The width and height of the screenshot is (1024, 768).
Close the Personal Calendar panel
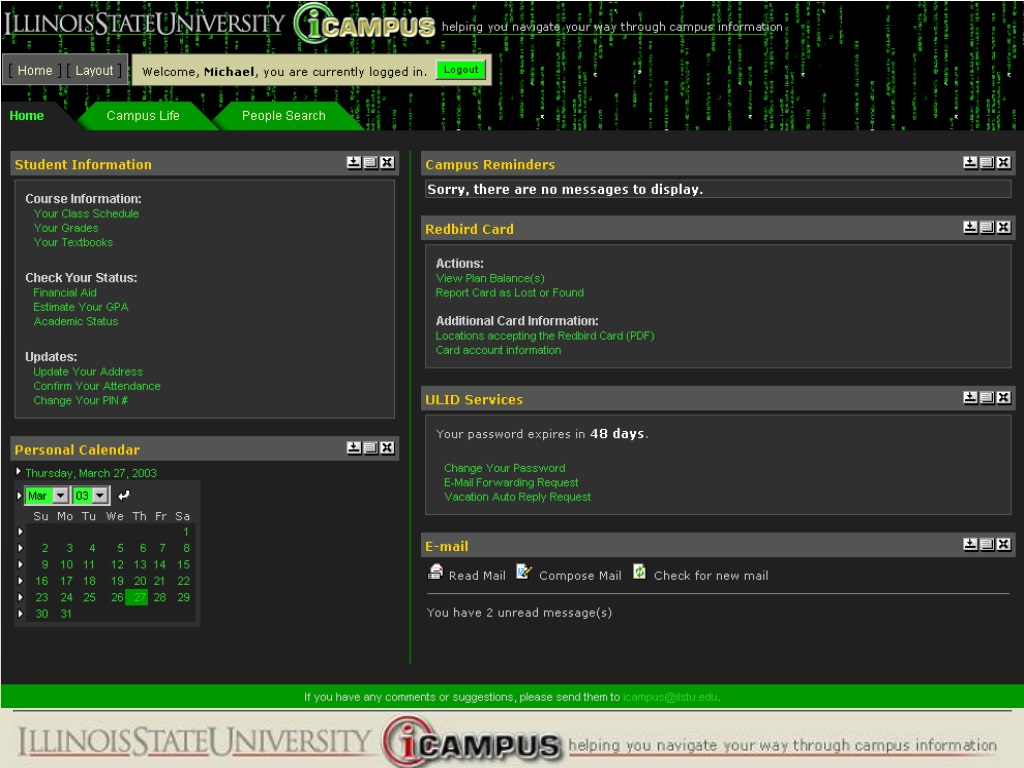click(387, 447)
